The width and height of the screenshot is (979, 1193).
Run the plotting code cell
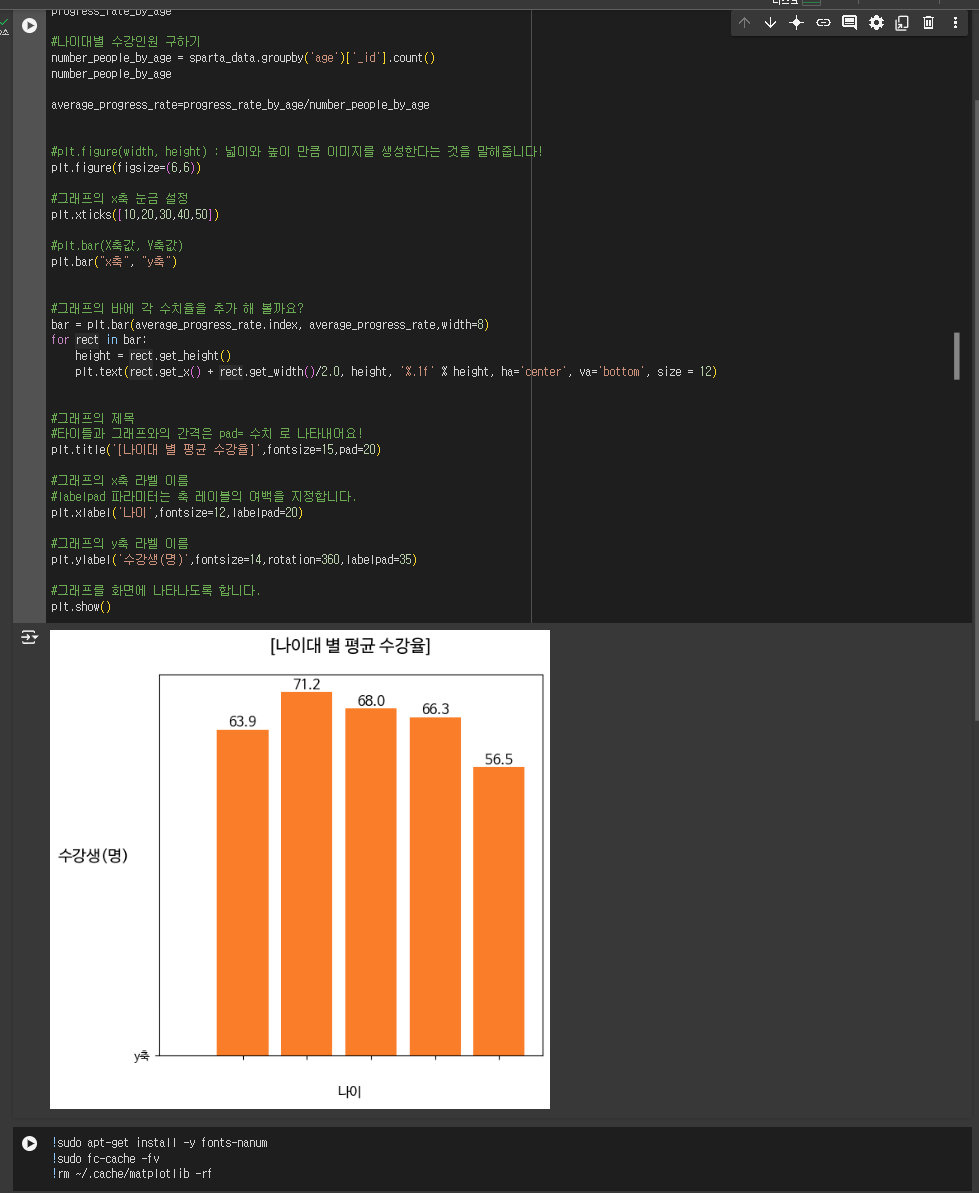pos(30,25)
